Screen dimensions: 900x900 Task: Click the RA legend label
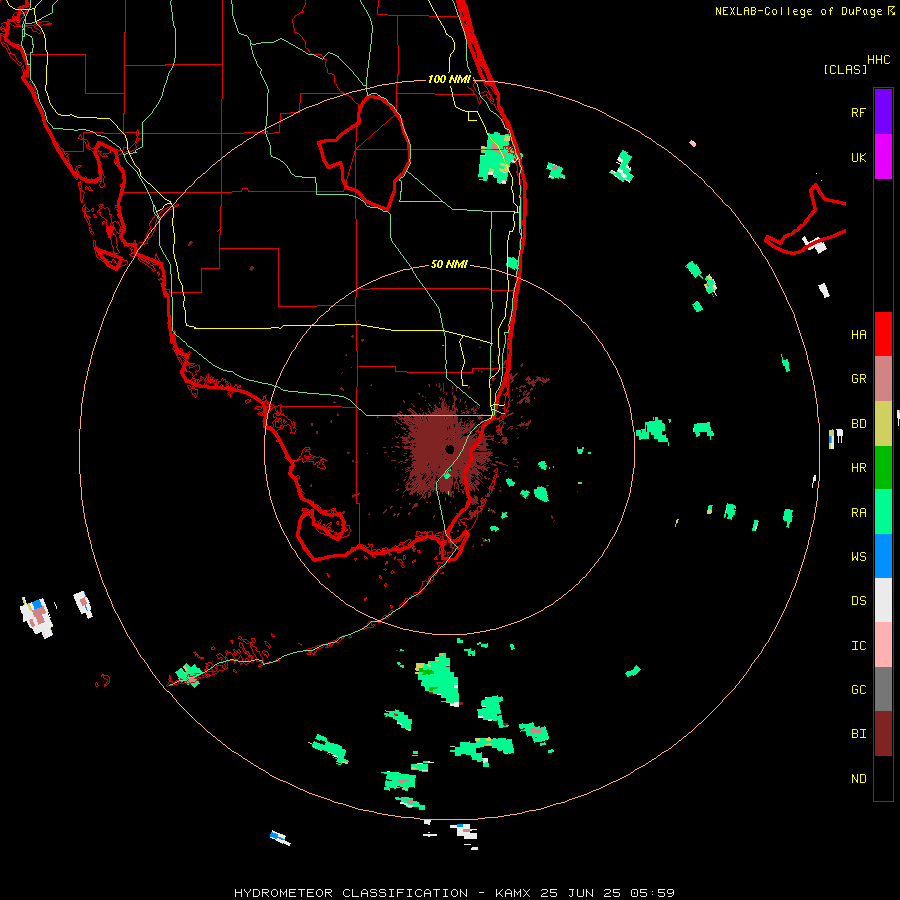click(x=858, y=513)
